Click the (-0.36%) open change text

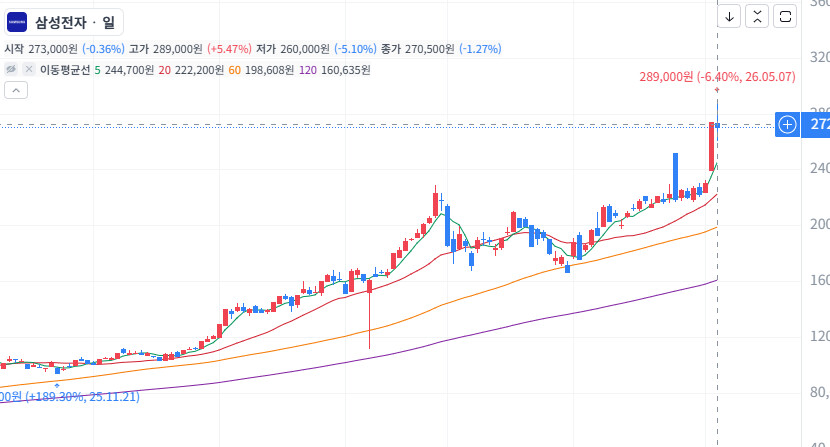(103, 49)
